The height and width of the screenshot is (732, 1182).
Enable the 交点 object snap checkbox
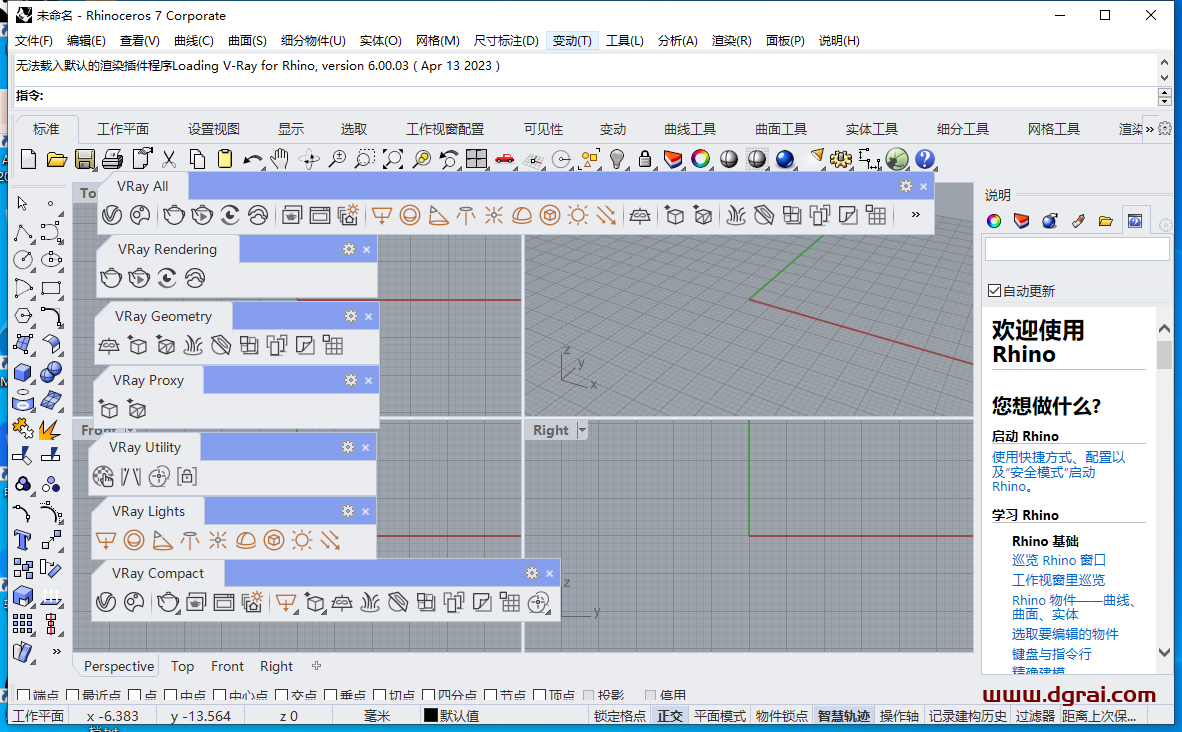[x=282, y=696]
